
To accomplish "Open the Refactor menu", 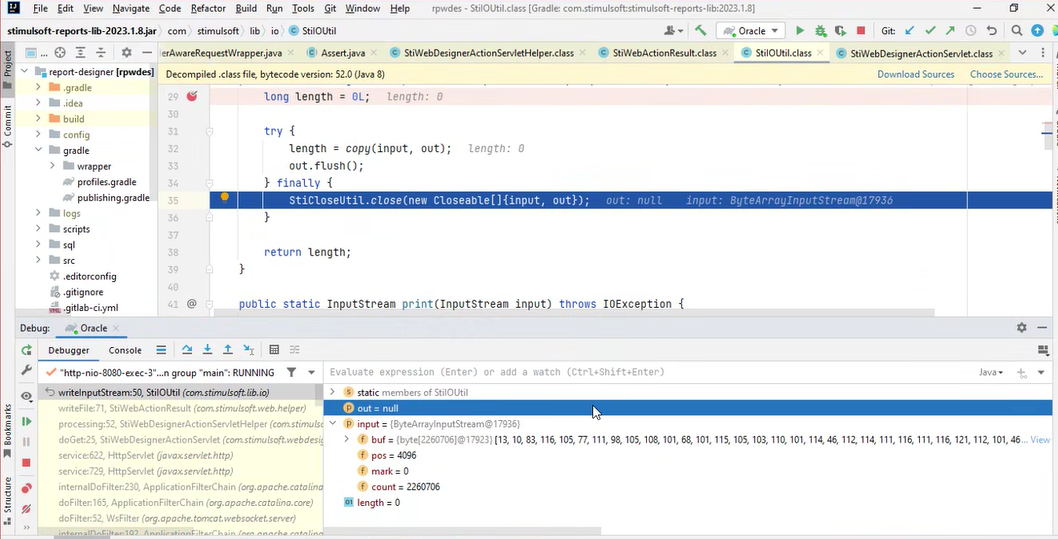I will [208, 9].
